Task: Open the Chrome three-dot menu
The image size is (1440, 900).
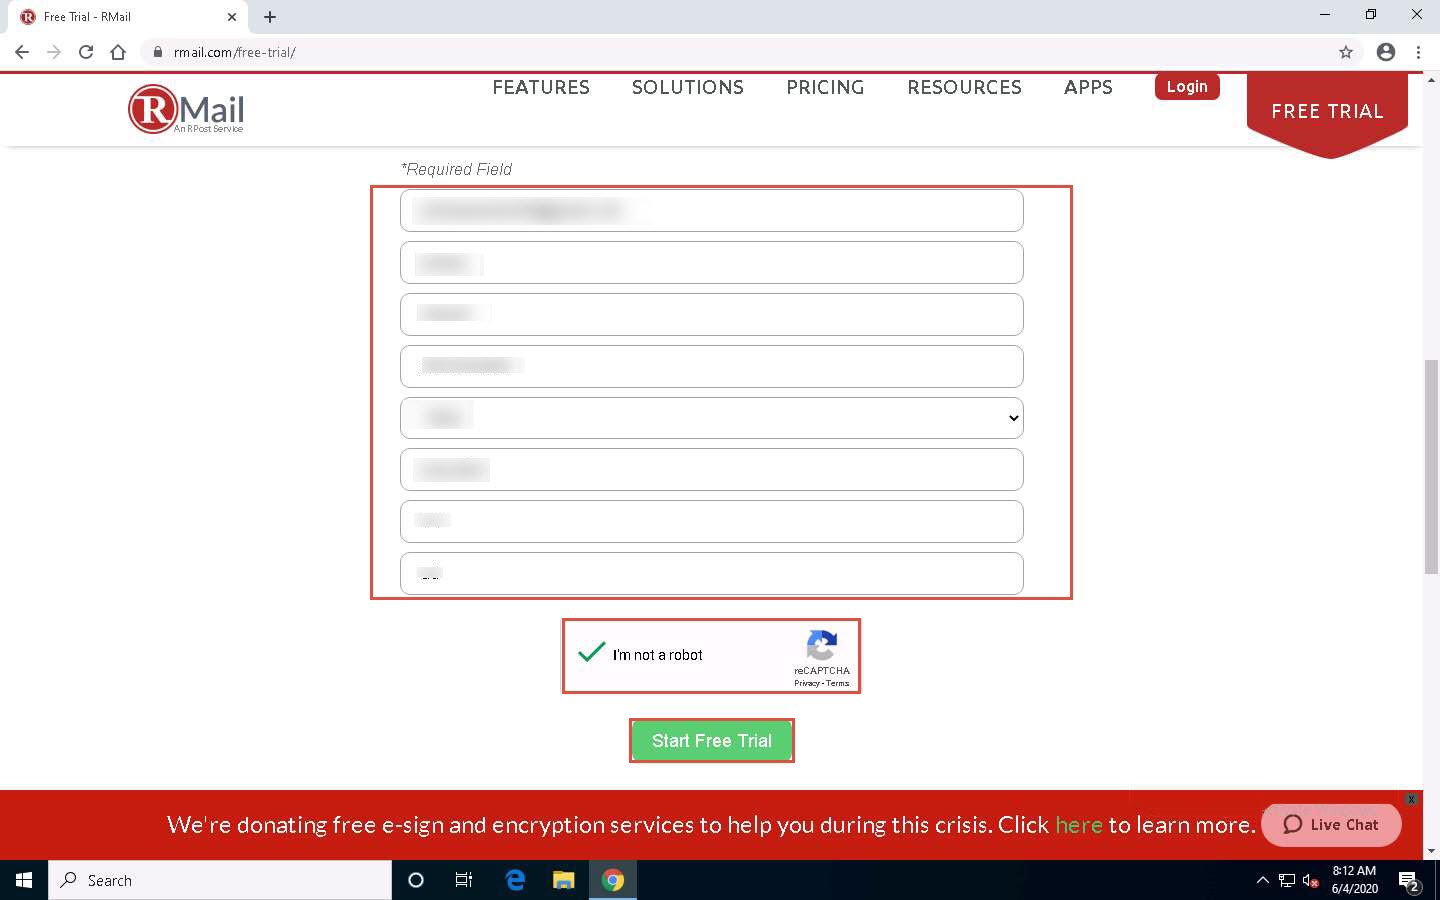Action: coord(1418,52)
